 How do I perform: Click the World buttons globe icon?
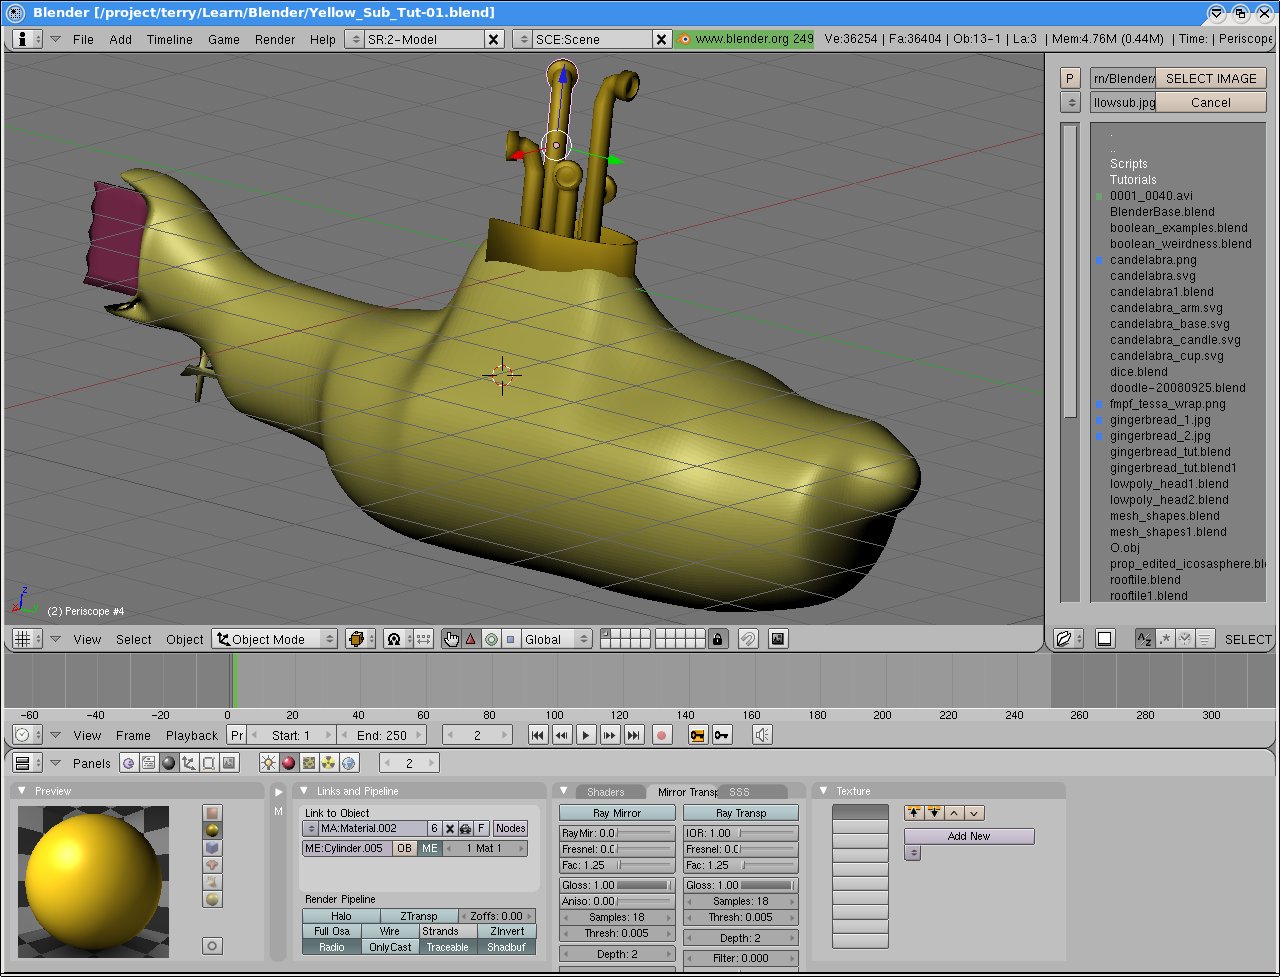(x=347, y=763)
